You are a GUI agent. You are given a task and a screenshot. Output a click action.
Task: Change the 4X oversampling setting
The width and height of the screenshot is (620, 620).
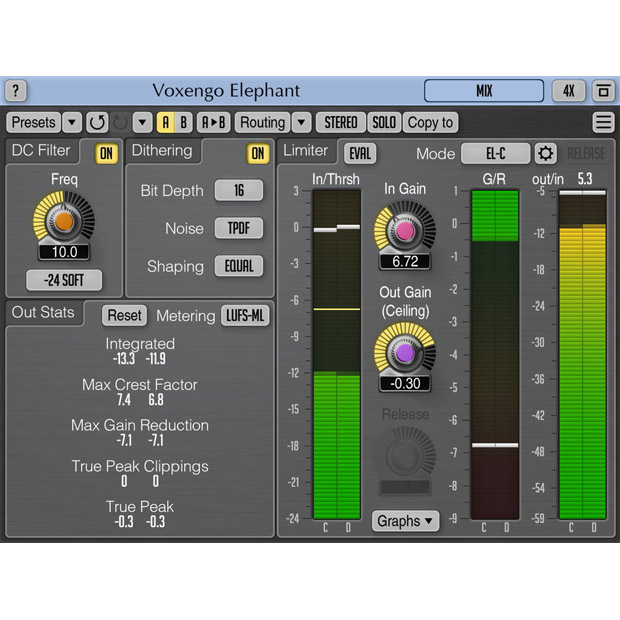click(x=569, y=91)
